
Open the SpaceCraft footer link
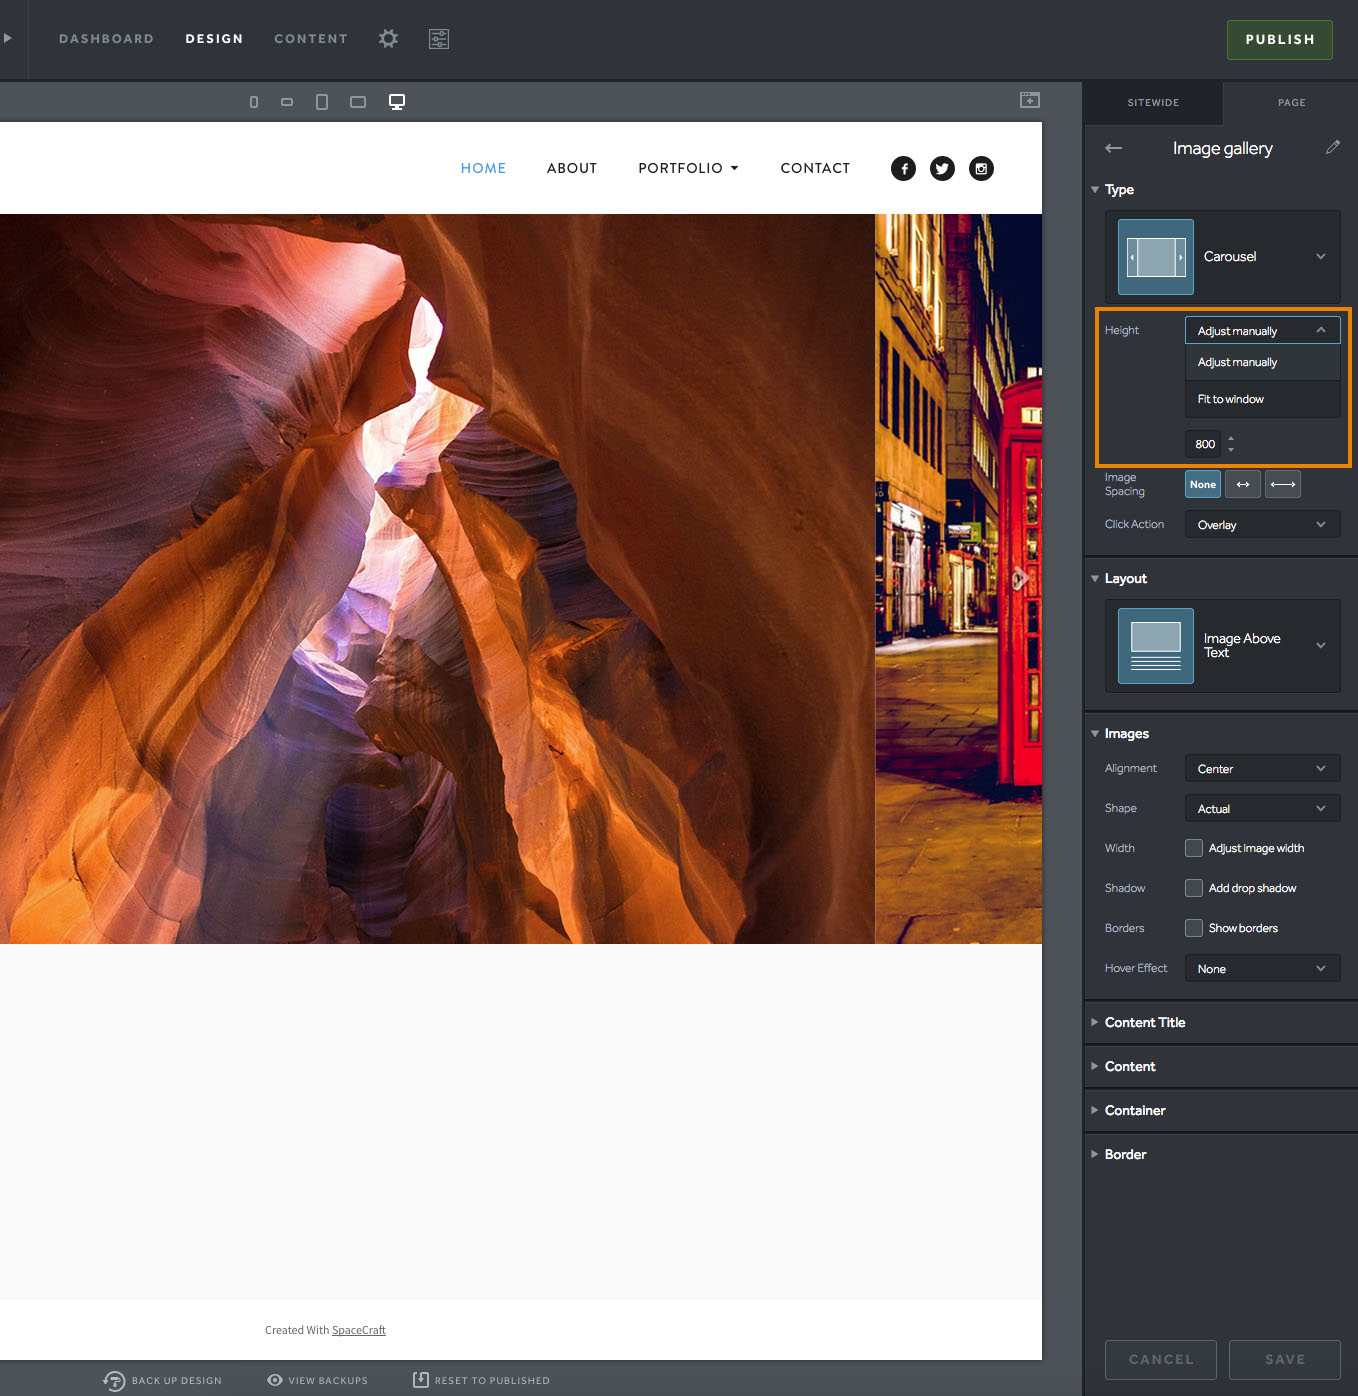click(358, 1330)
